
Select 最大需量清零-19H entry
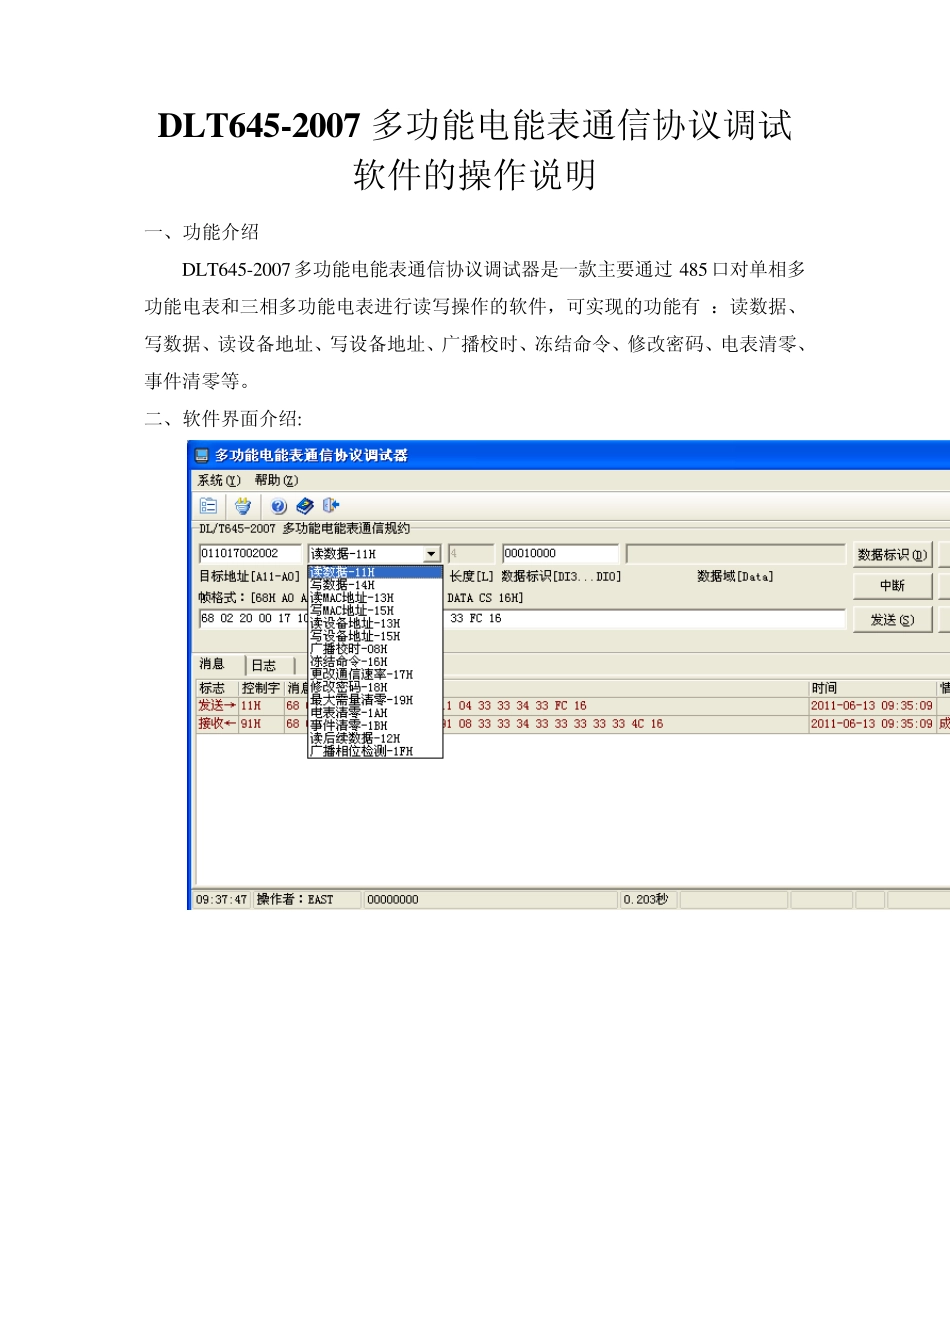pos(375,700)
